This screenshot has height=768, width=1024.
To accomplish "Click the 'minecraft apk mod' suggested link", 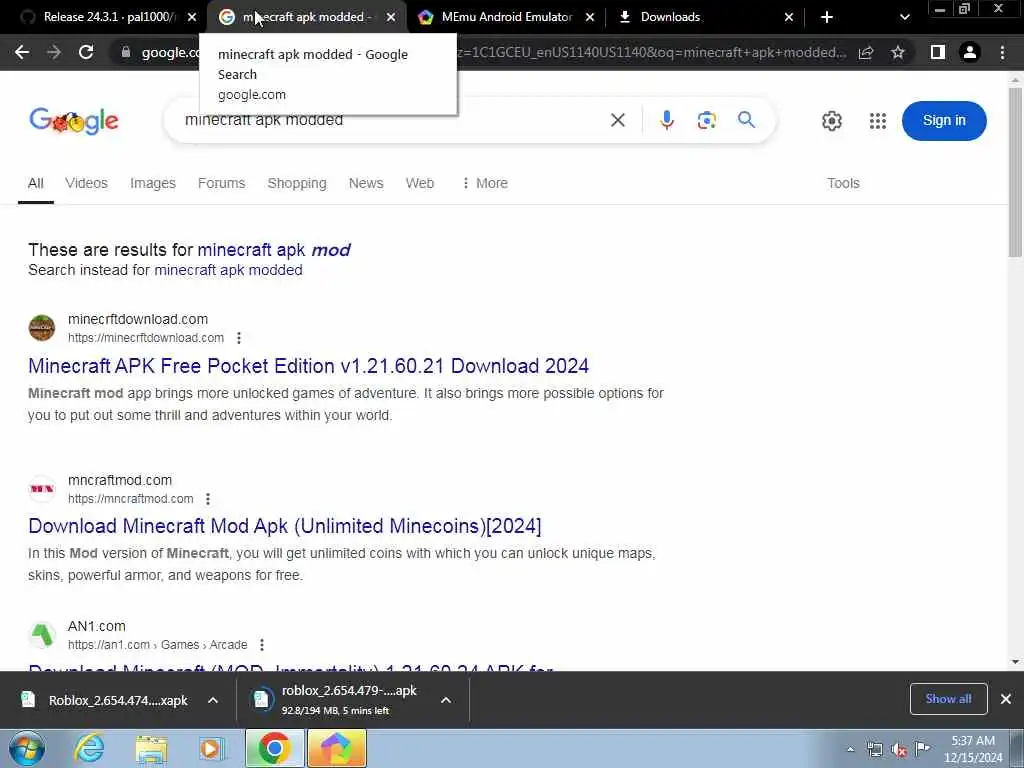I will tap(274, 250).
